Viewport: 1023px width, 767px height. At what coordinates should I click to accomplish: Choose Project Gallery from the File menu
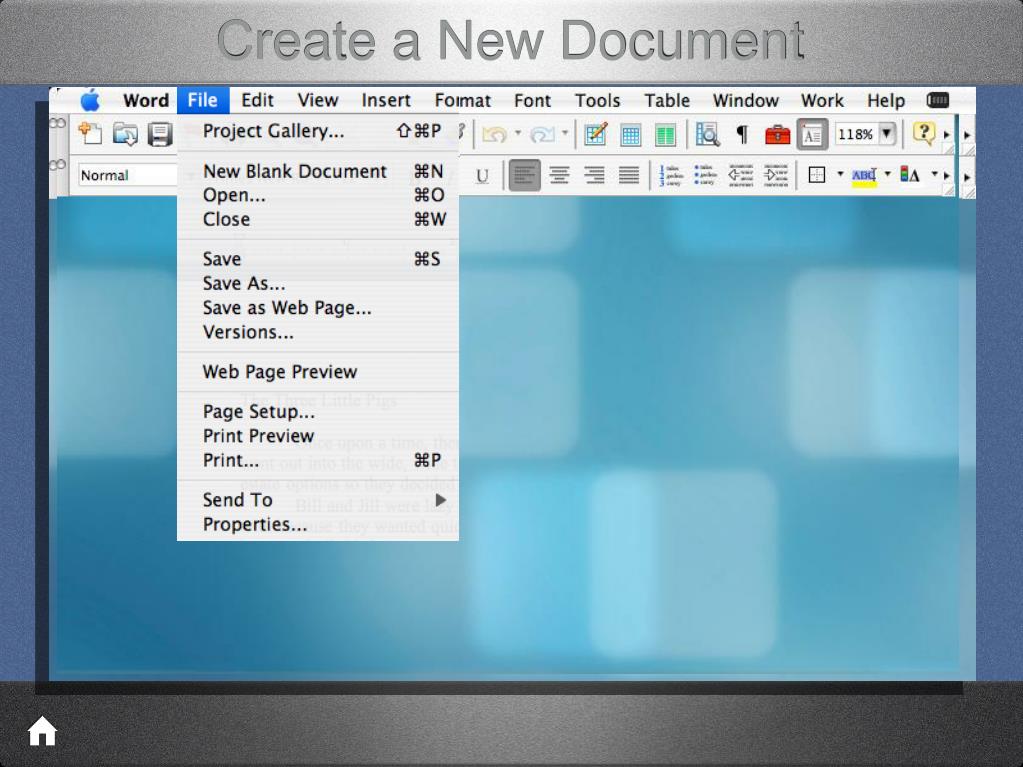pos(318,131)
